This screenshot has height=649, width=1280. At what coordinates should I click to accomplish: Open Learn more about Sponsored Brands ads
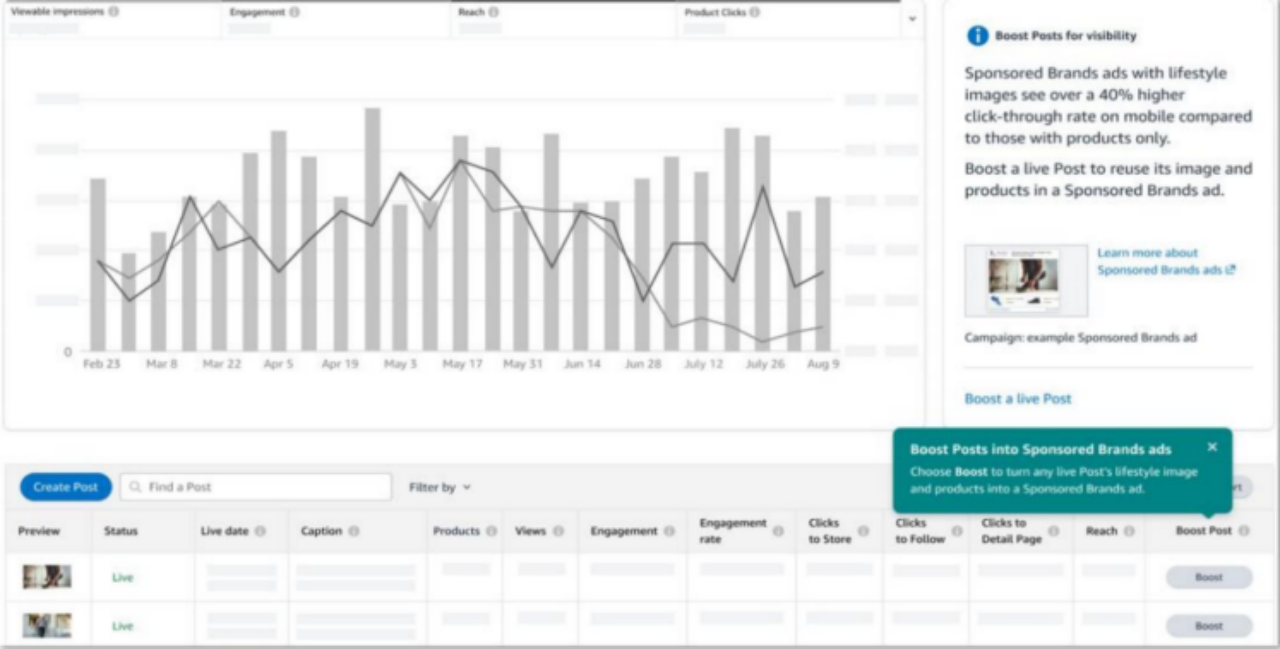[x=1166, y=261]
